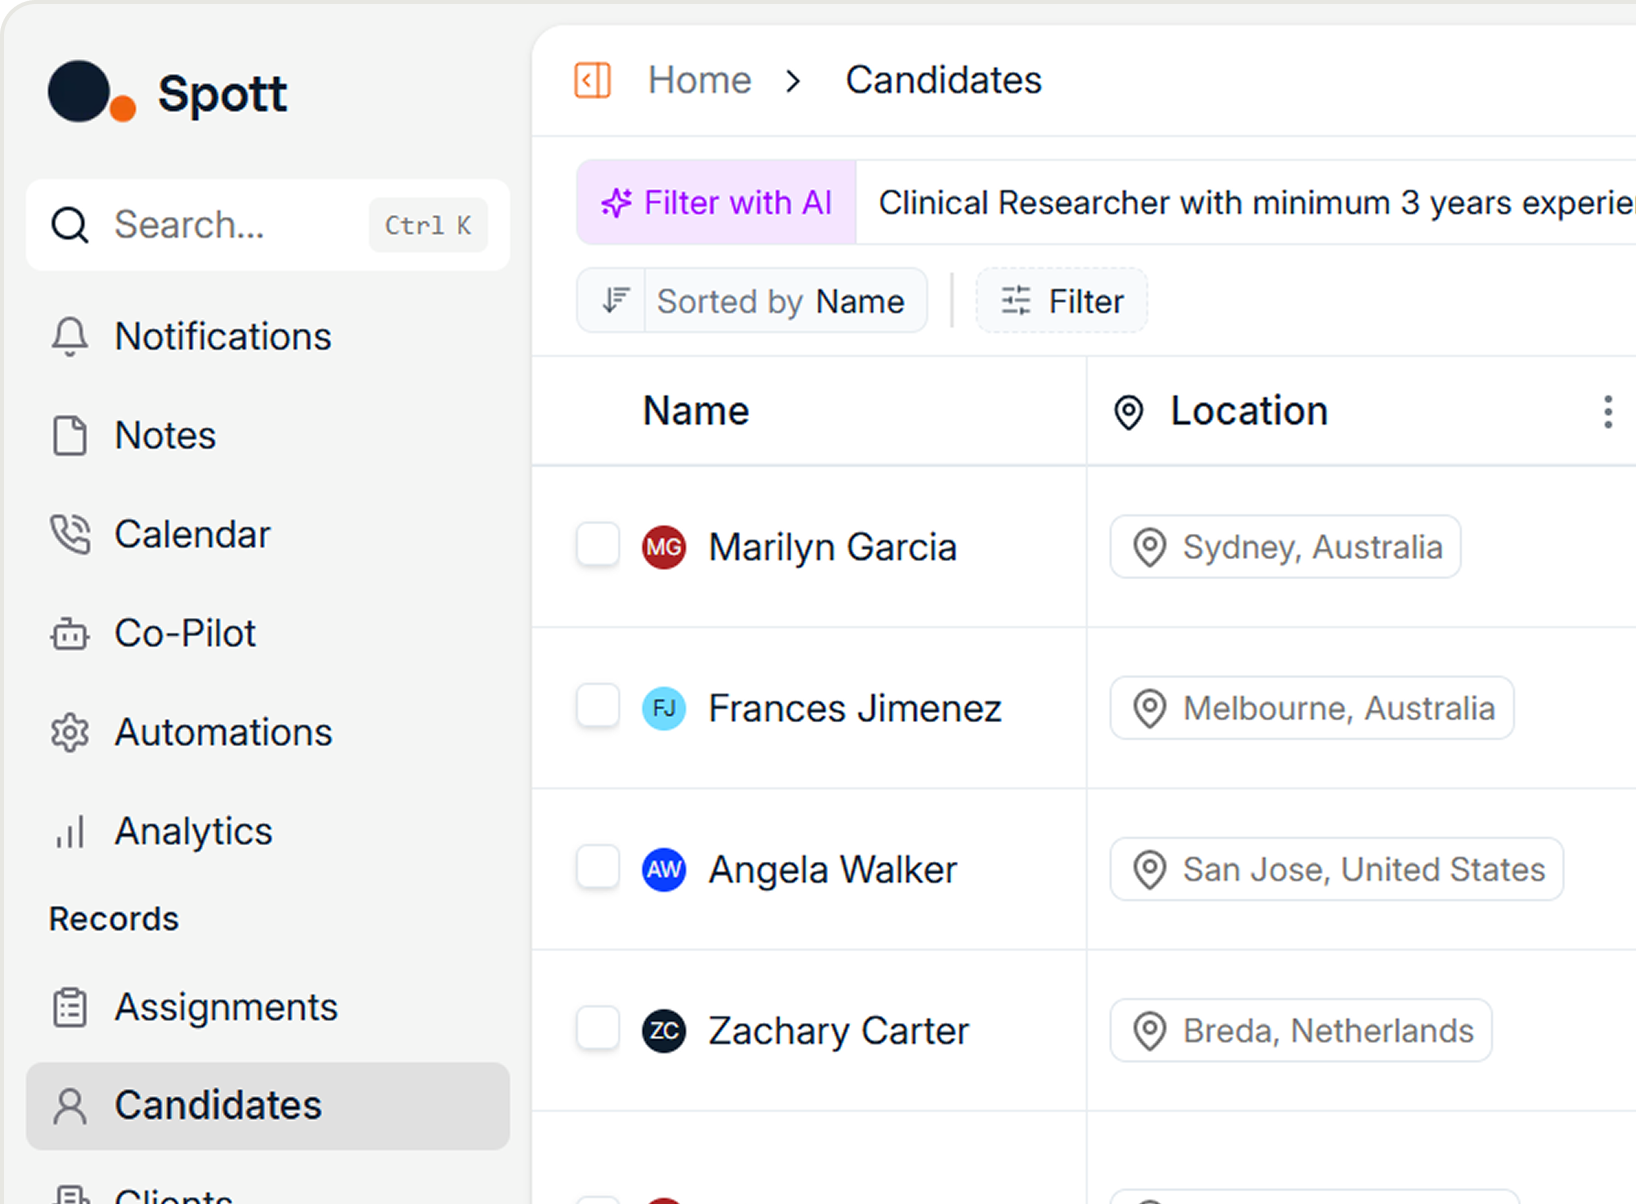
Task: Click the Co-Pilot robot icon
Action: point(69,632)
